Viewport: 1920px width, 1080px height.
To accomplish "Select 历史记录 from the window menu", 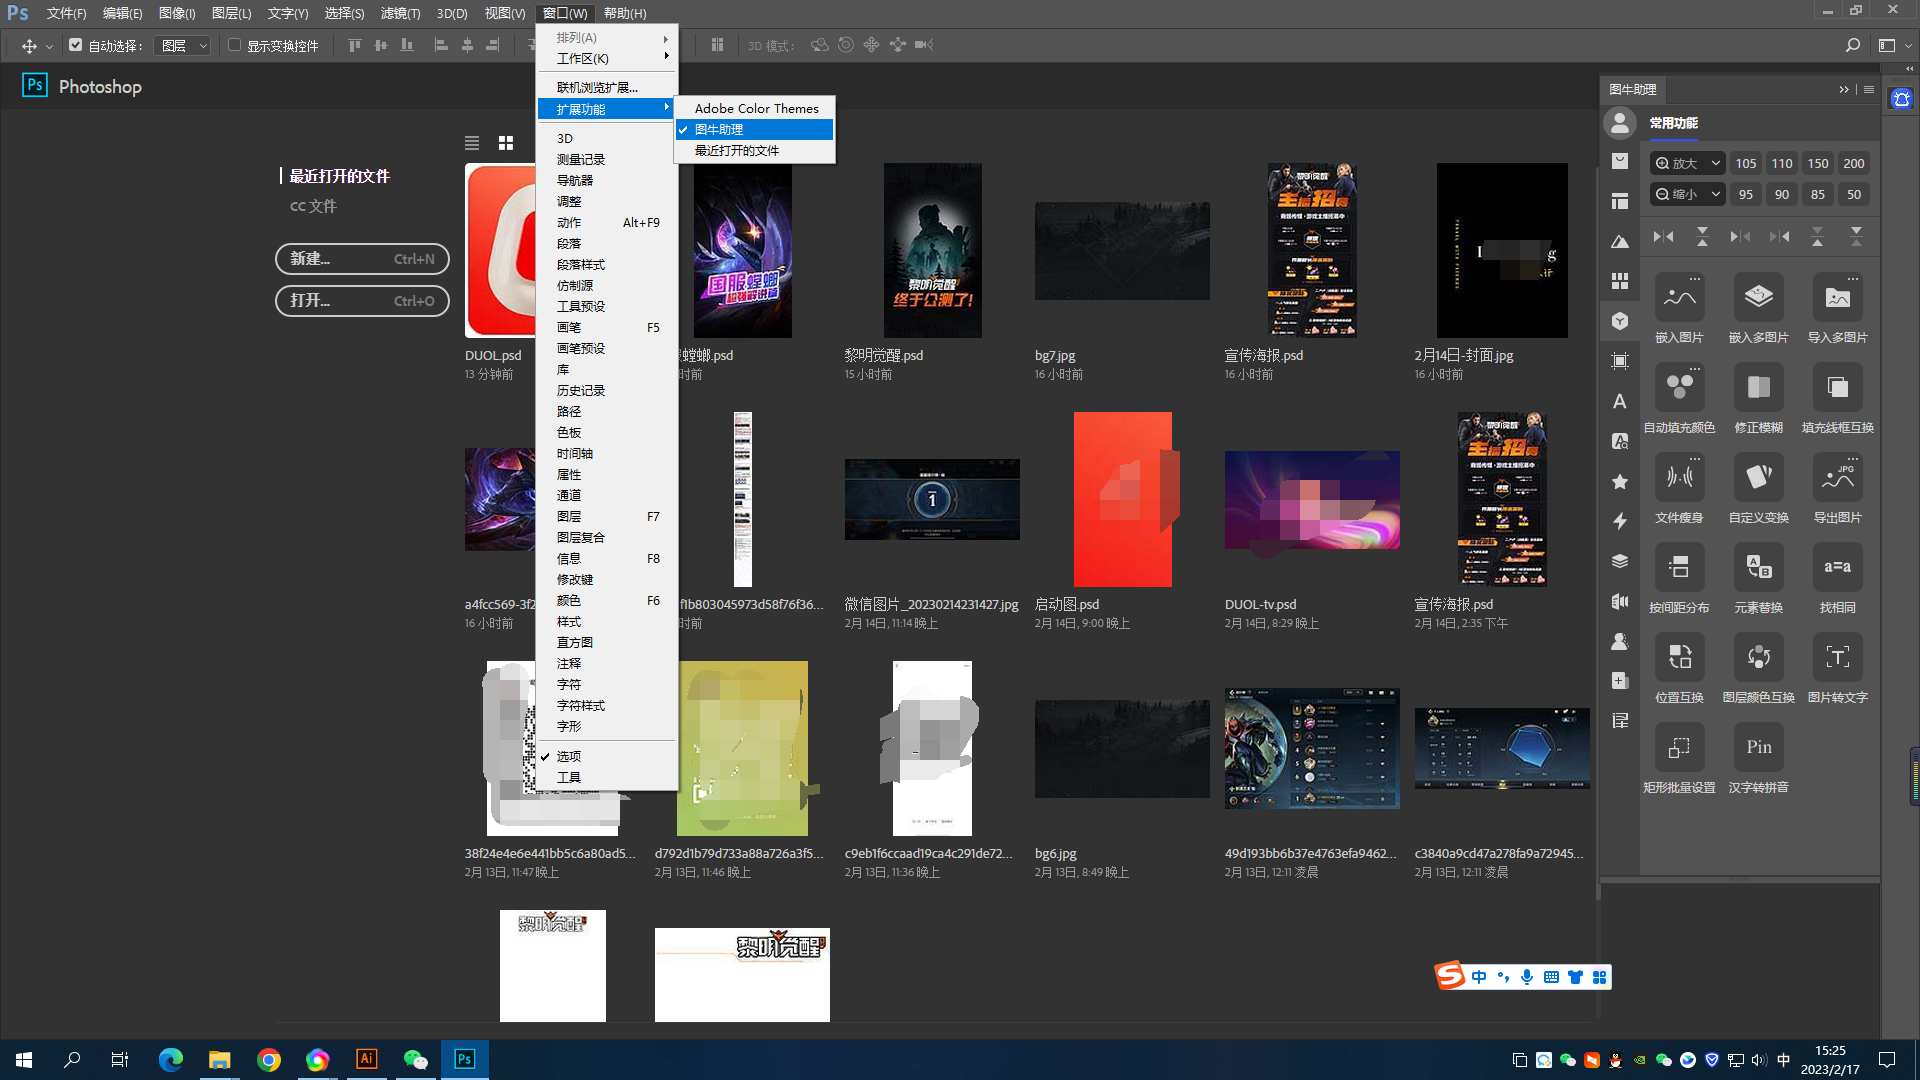I will (581, 391).
